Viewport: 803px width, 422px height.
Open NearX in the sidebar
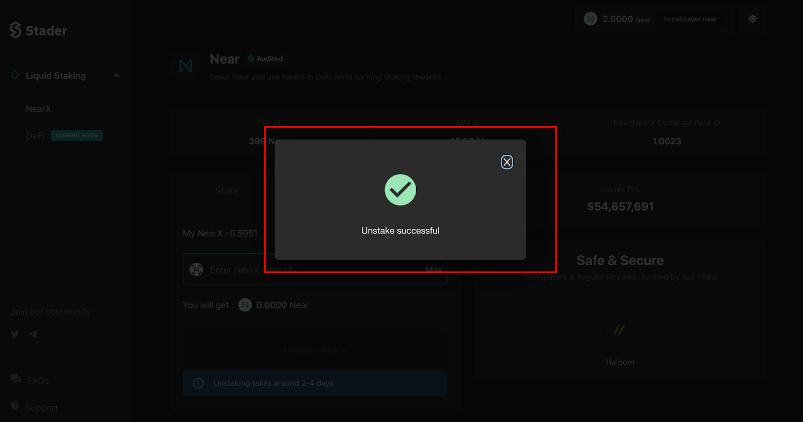coord(38,109)
